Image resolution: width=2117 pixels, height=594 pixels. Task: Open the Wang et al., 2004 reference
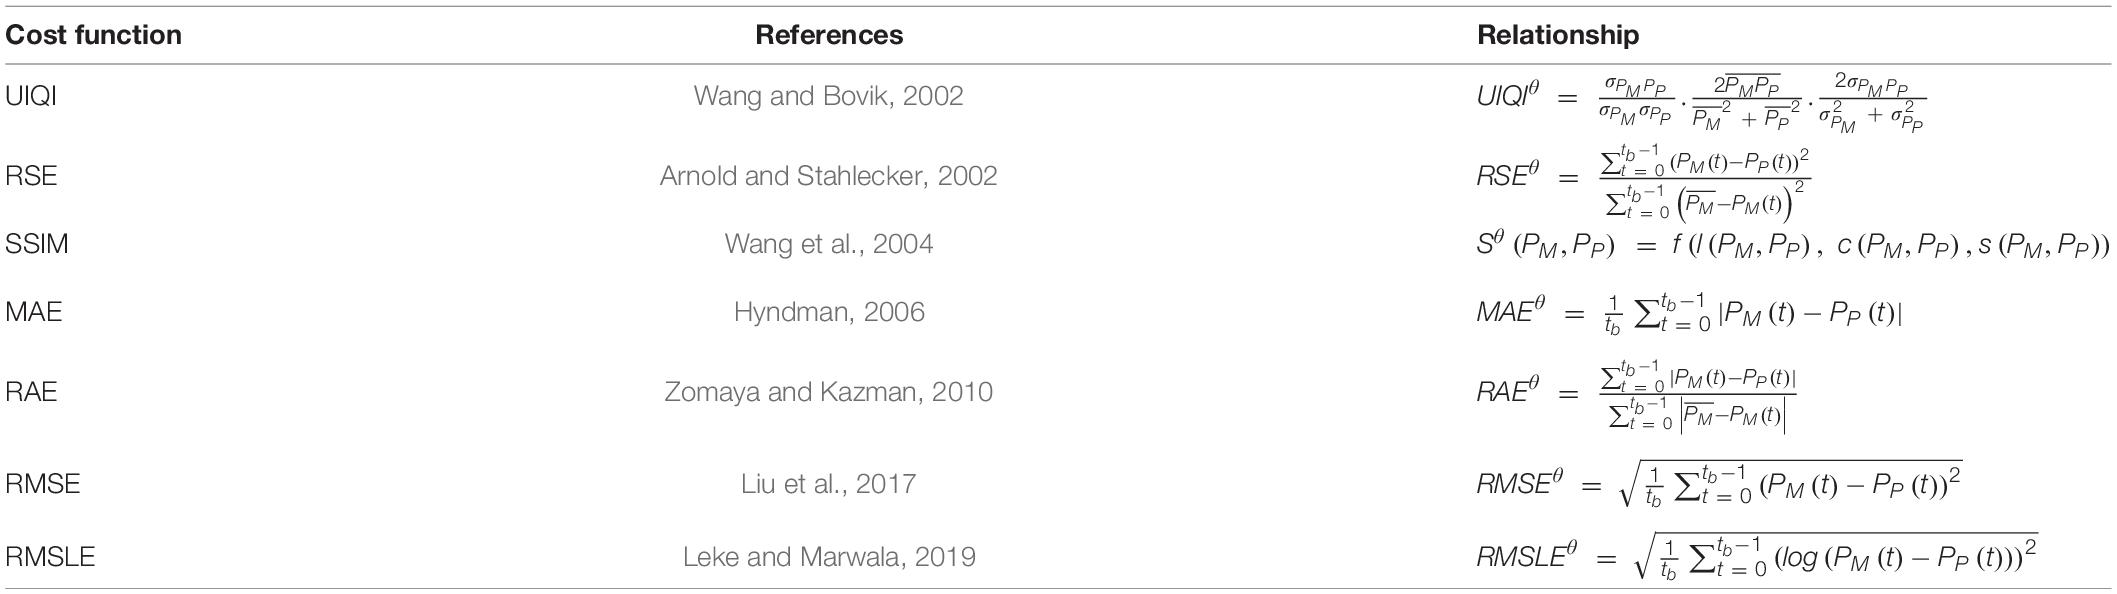828,244
